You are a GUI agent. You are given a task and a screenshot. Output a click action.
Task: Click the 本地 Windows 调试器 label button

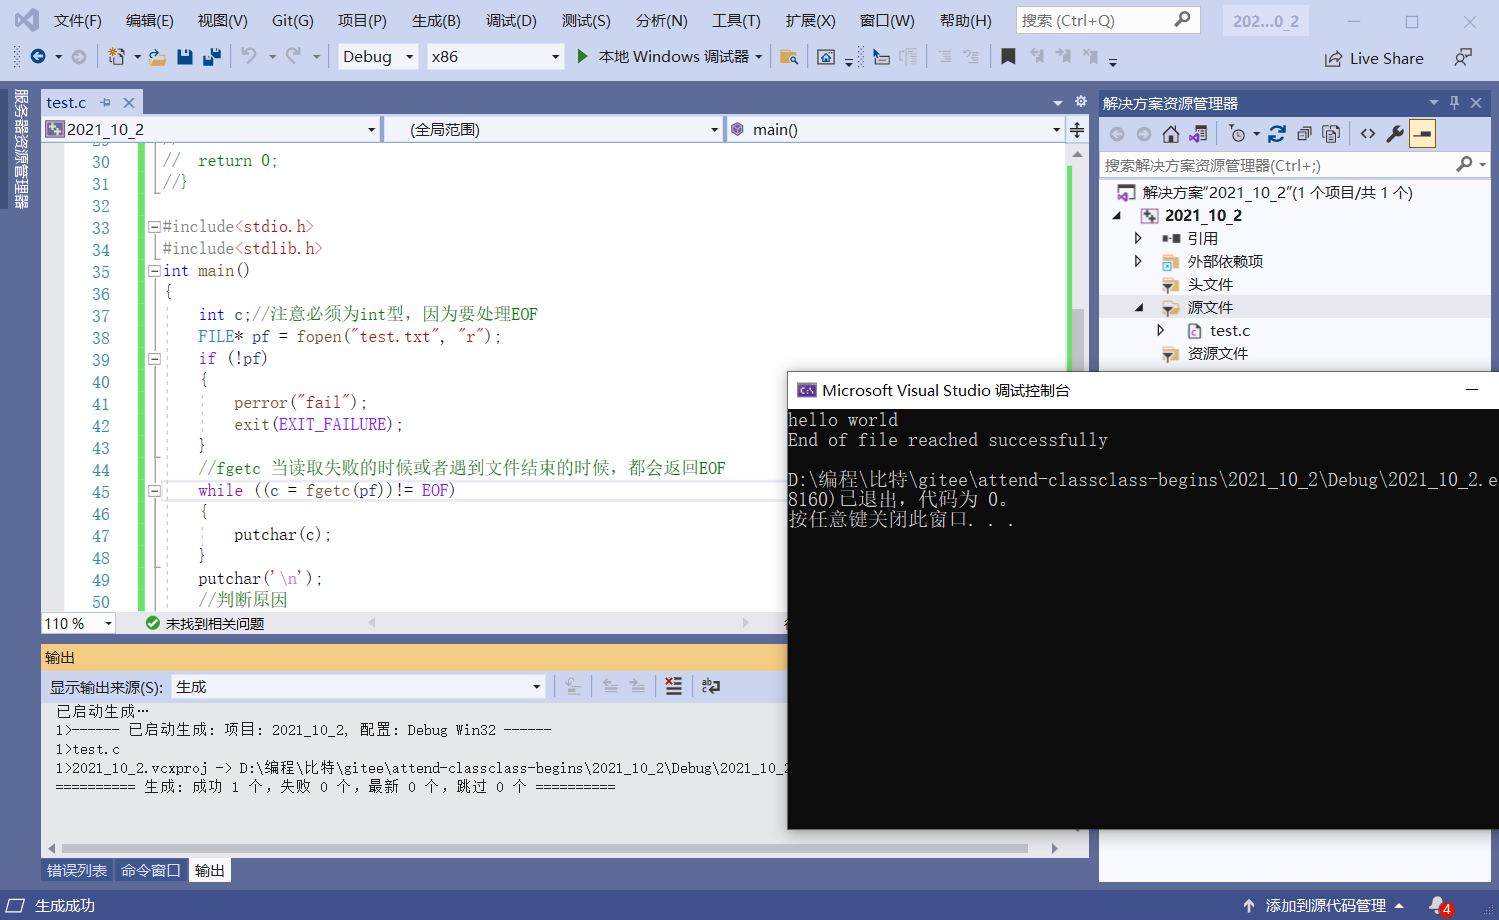coord(673,57)
